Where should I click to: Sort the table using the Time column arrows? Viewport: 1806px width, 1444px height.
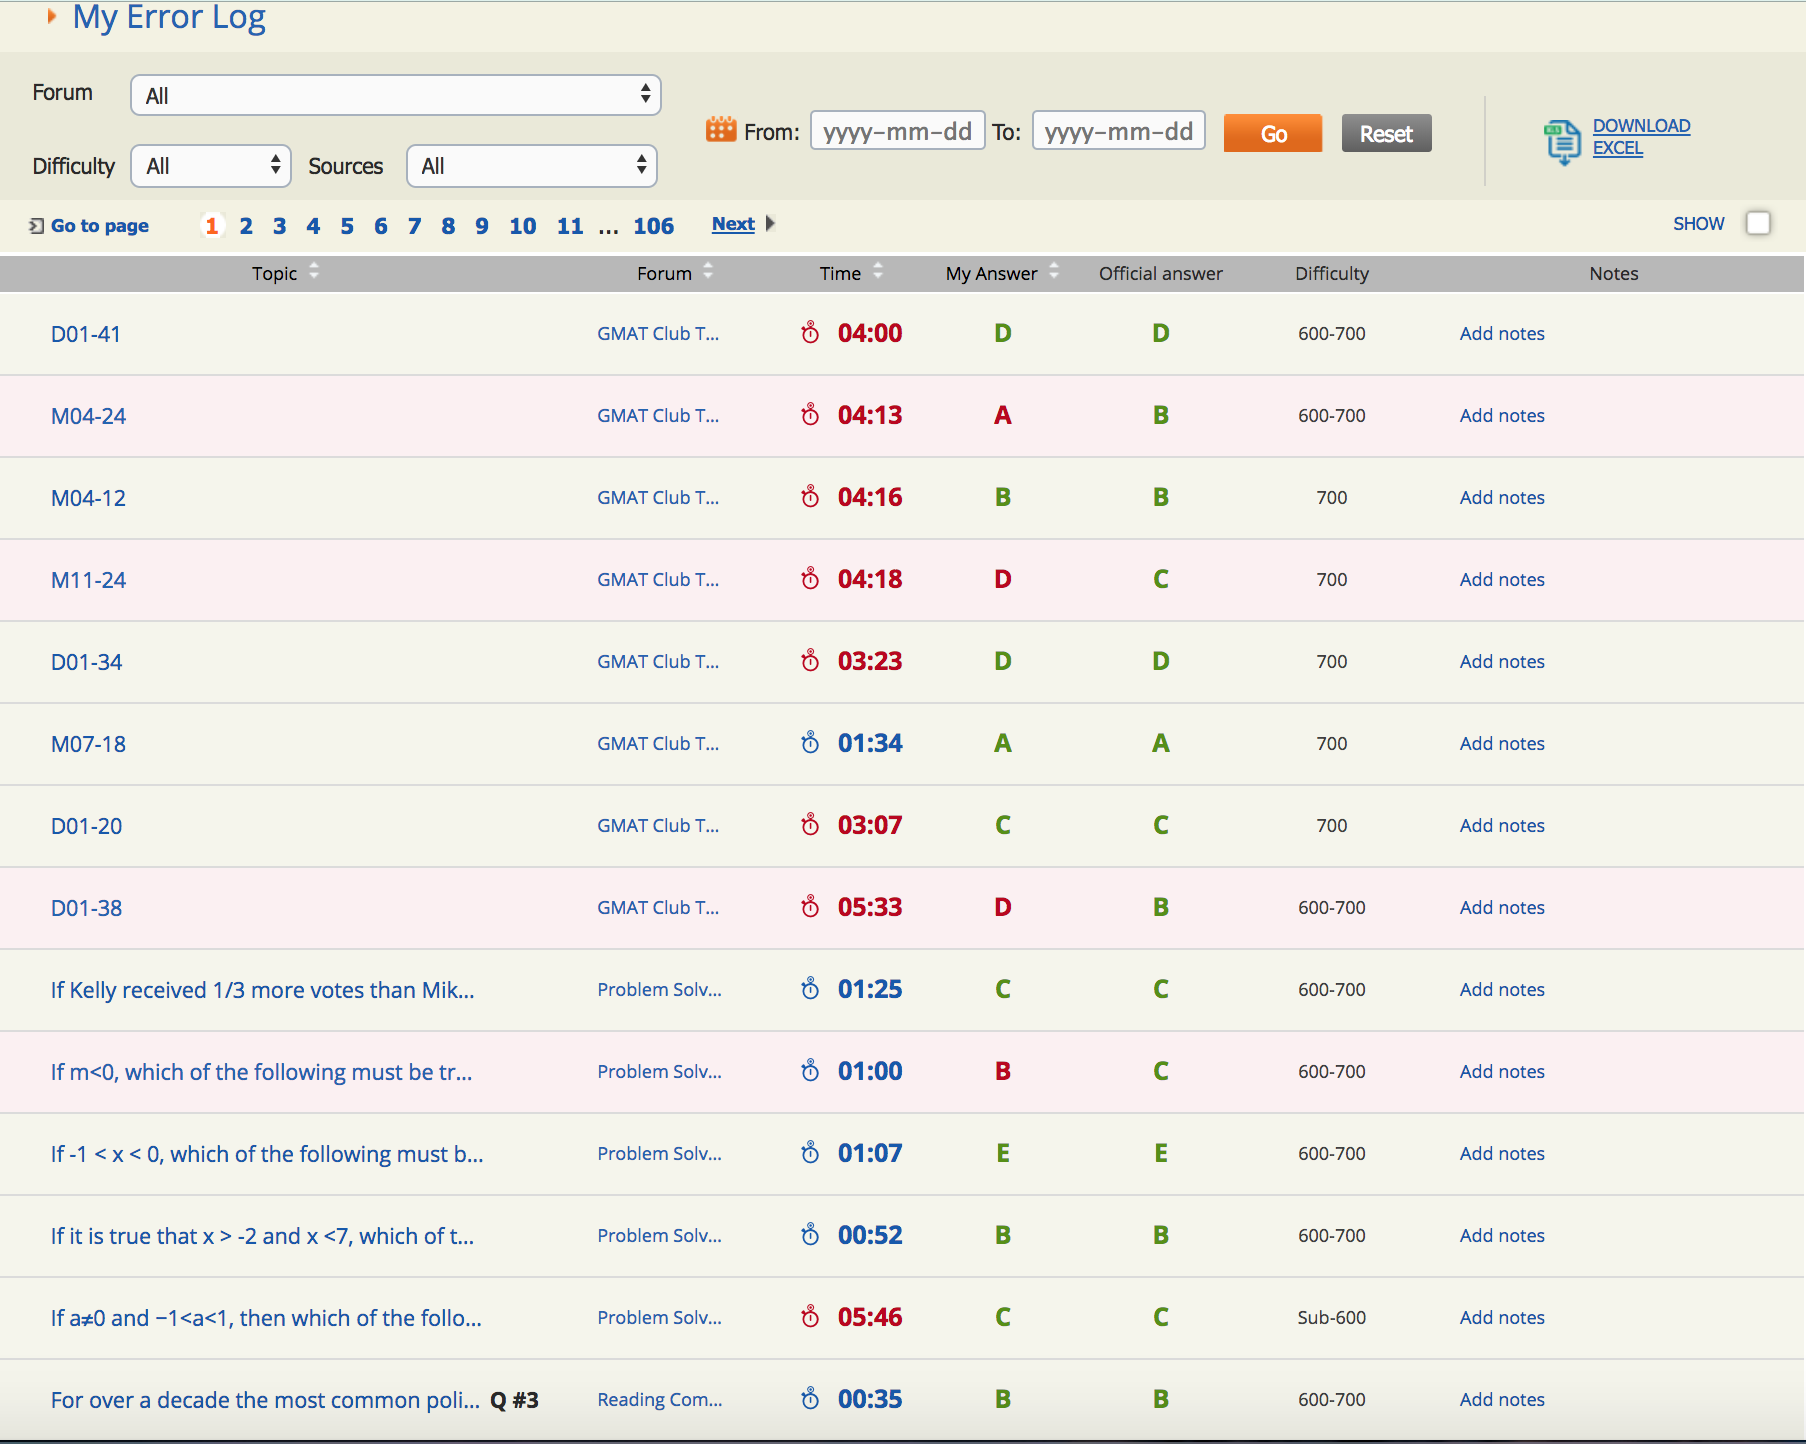pyautogui.click(x=877, y=272)
